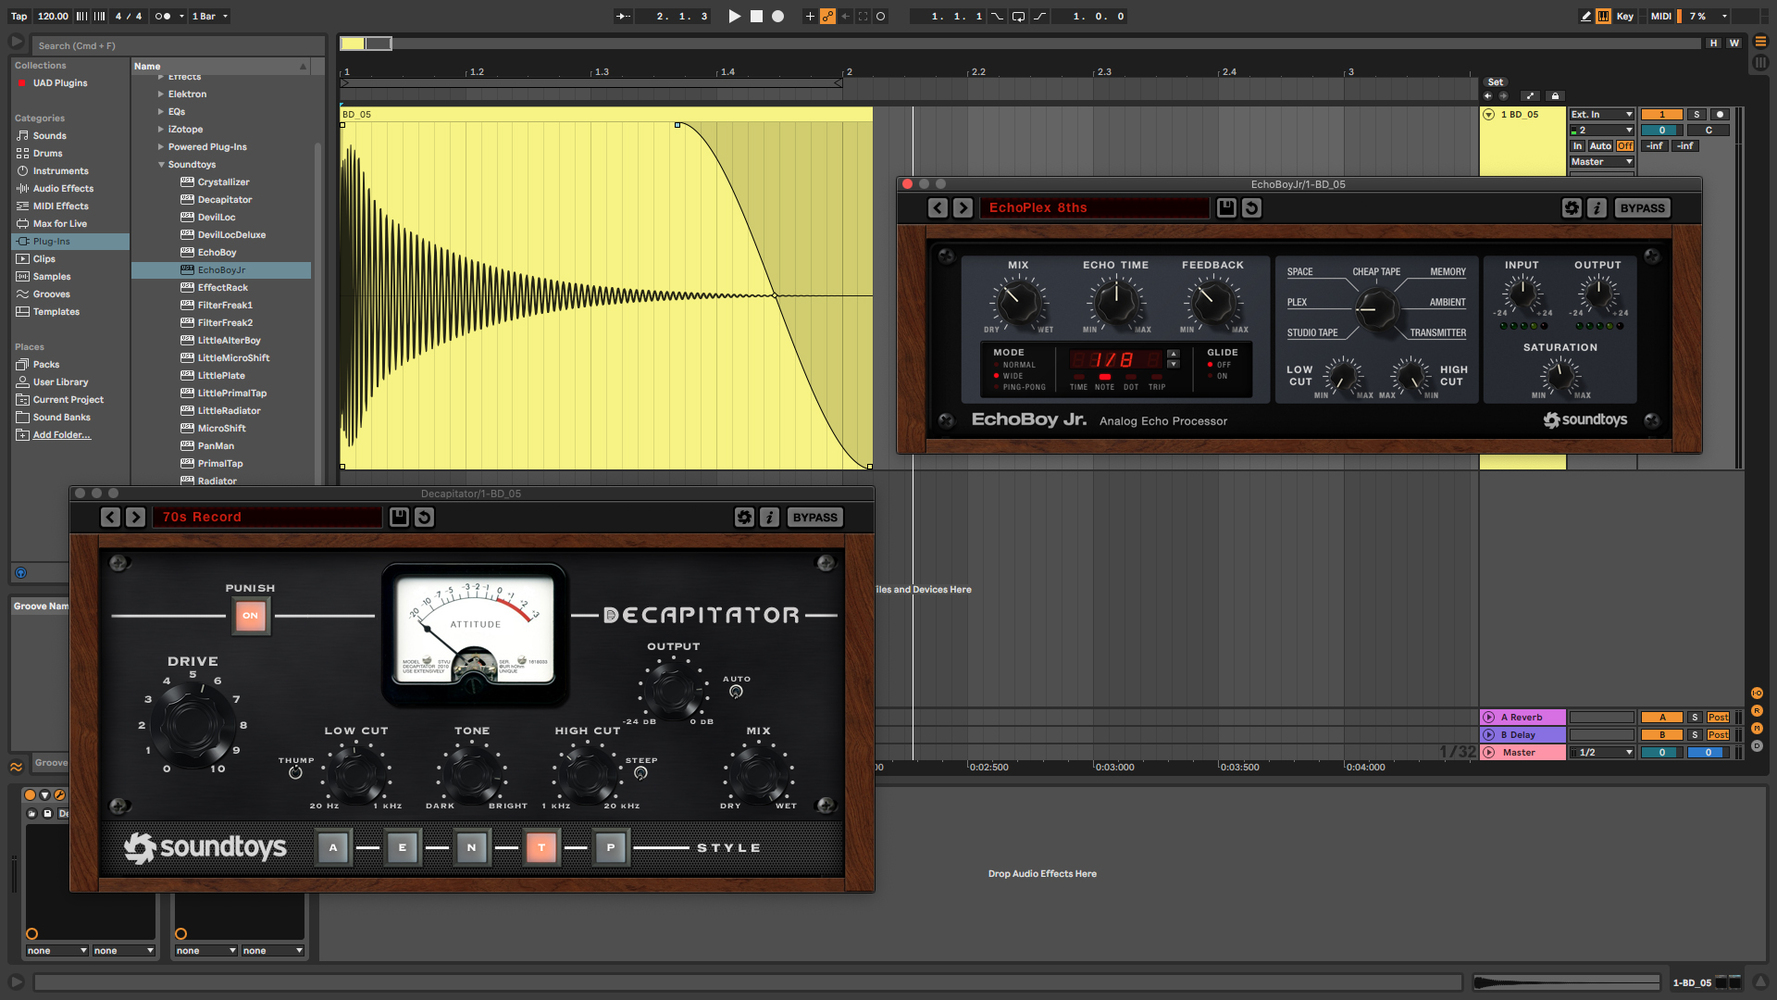Click EchoBoy Jr. Mix knob

coord(1018,301)
